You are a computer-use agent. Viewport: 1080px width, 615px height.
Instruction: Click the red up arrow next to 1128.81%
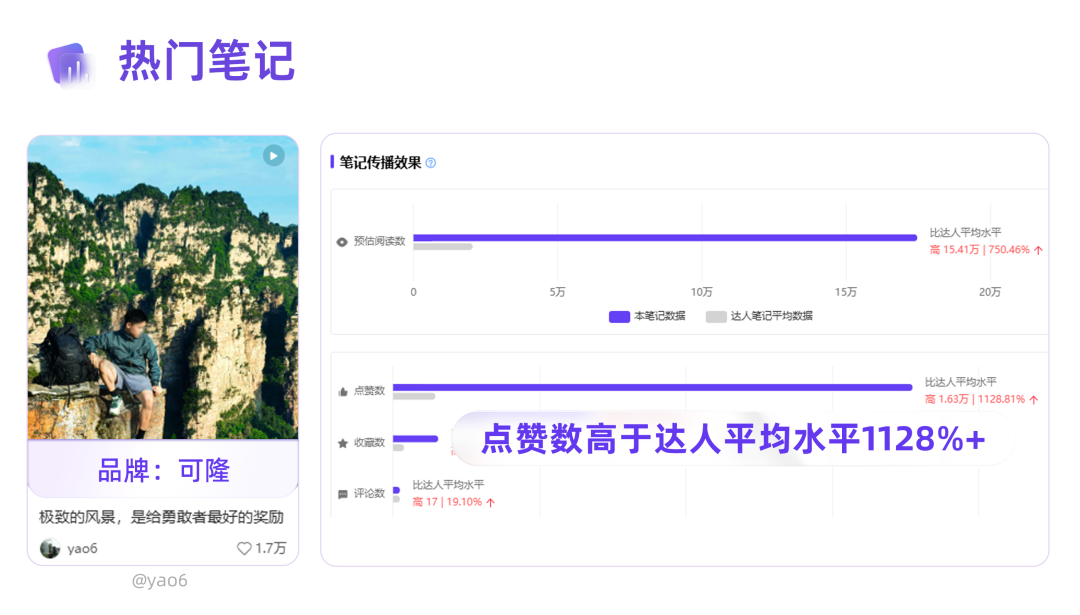pyautogui.click(x=1033, y=400)
